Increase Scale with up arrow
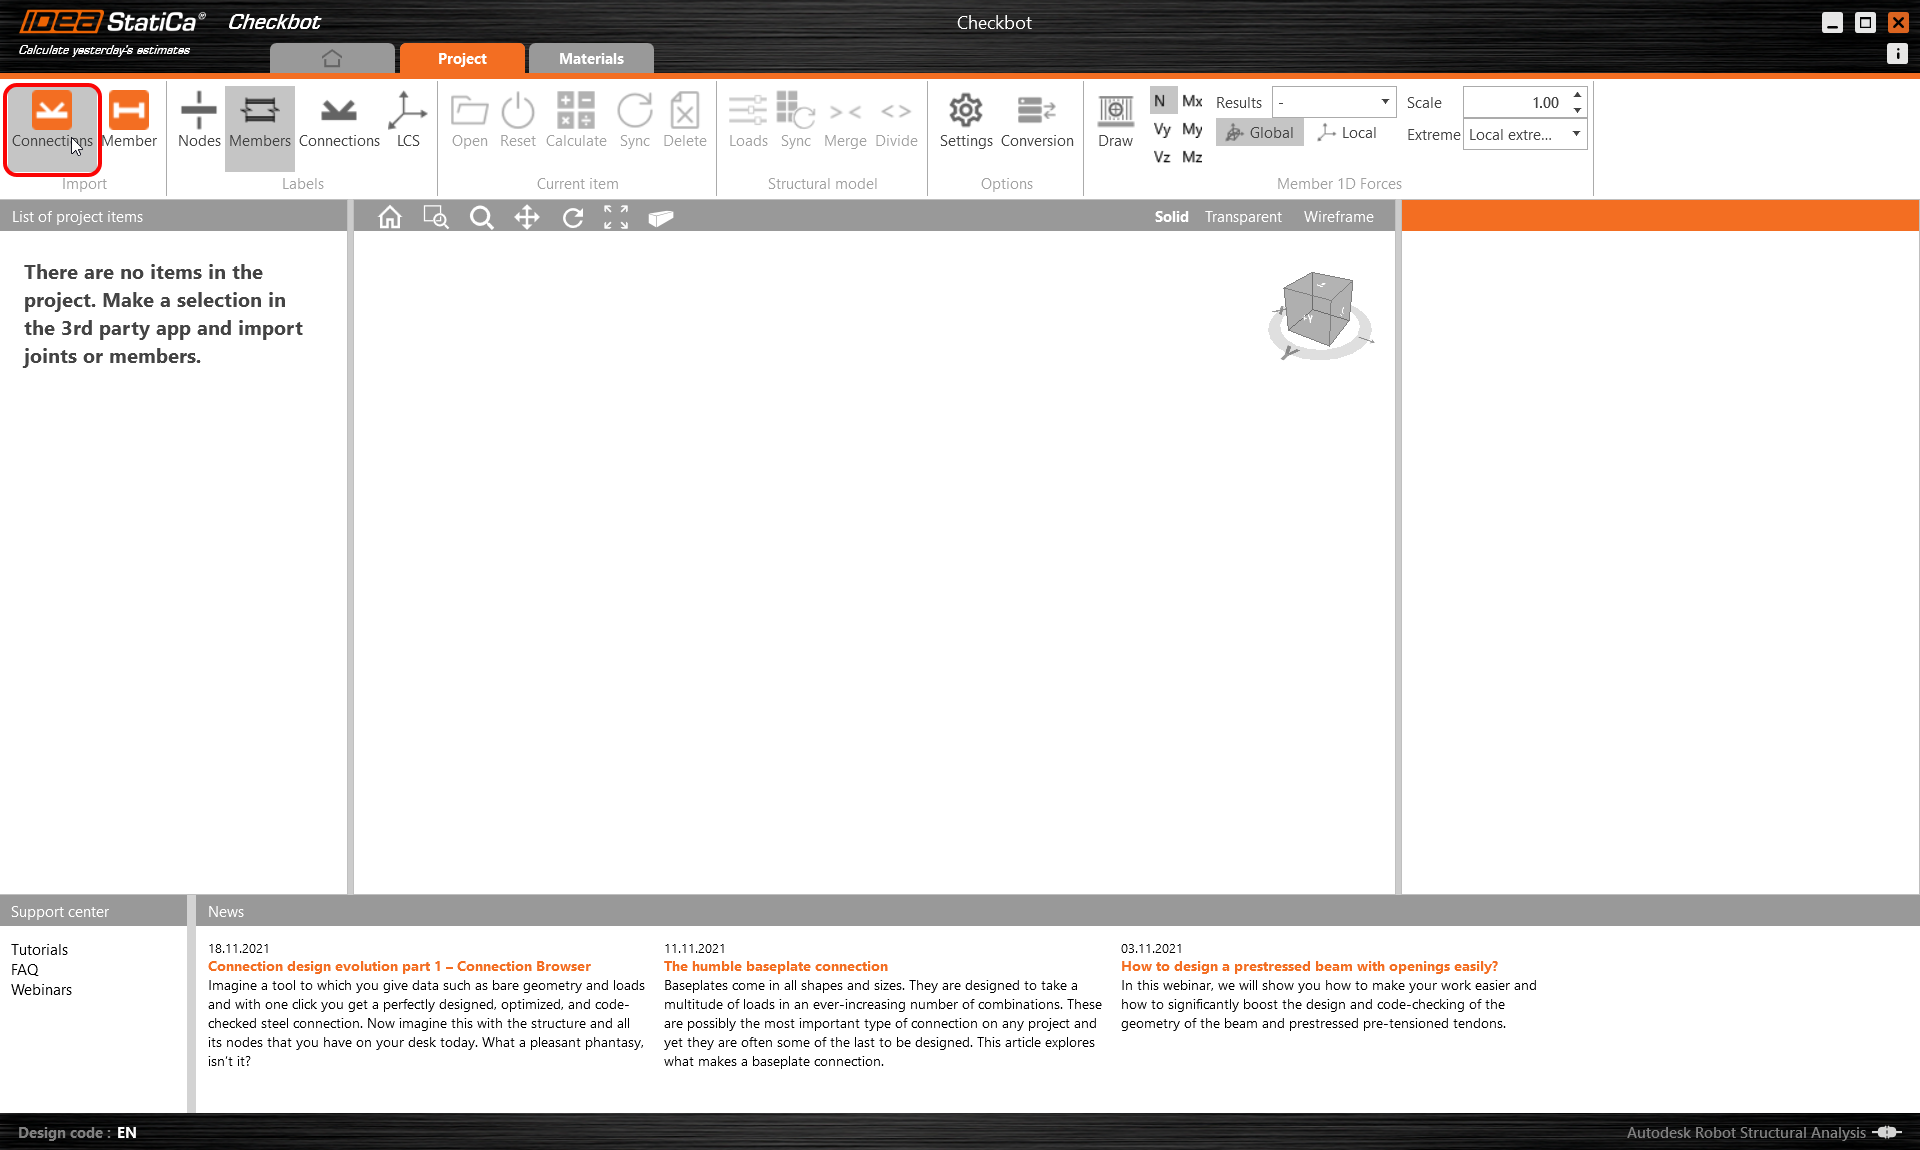1920x1150 pixels. (1577, 95)
